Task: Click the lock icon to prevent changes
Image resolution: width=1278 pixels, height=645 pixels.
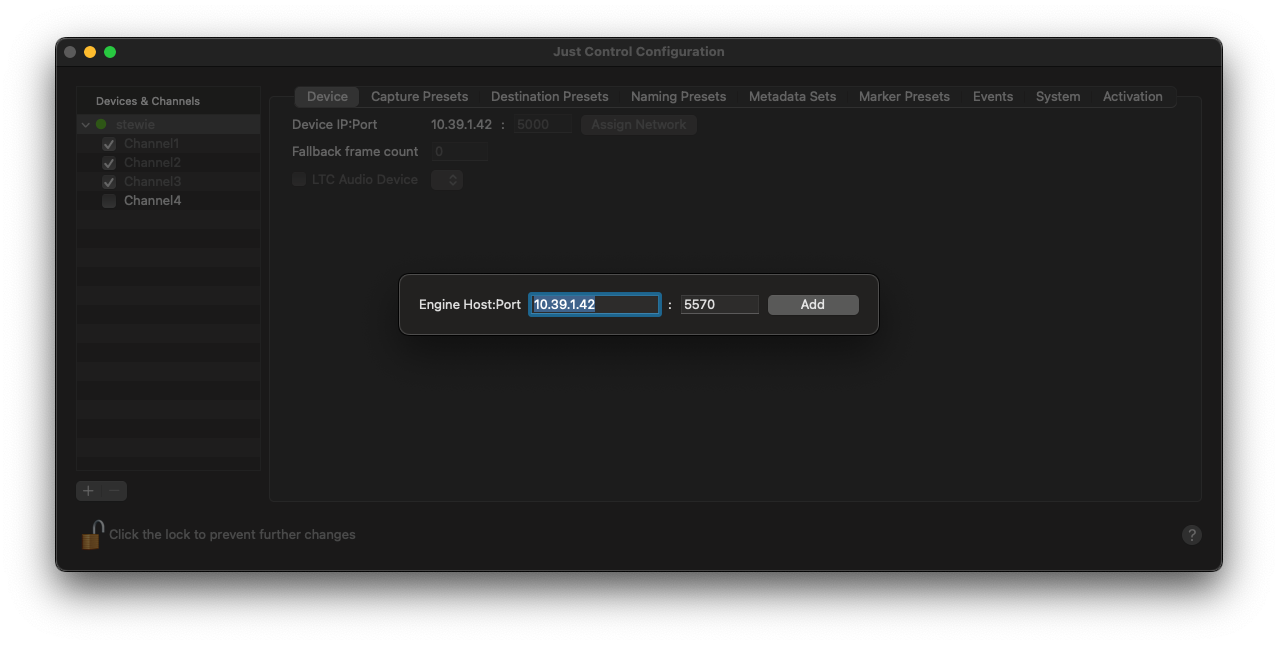Action: 92,535
